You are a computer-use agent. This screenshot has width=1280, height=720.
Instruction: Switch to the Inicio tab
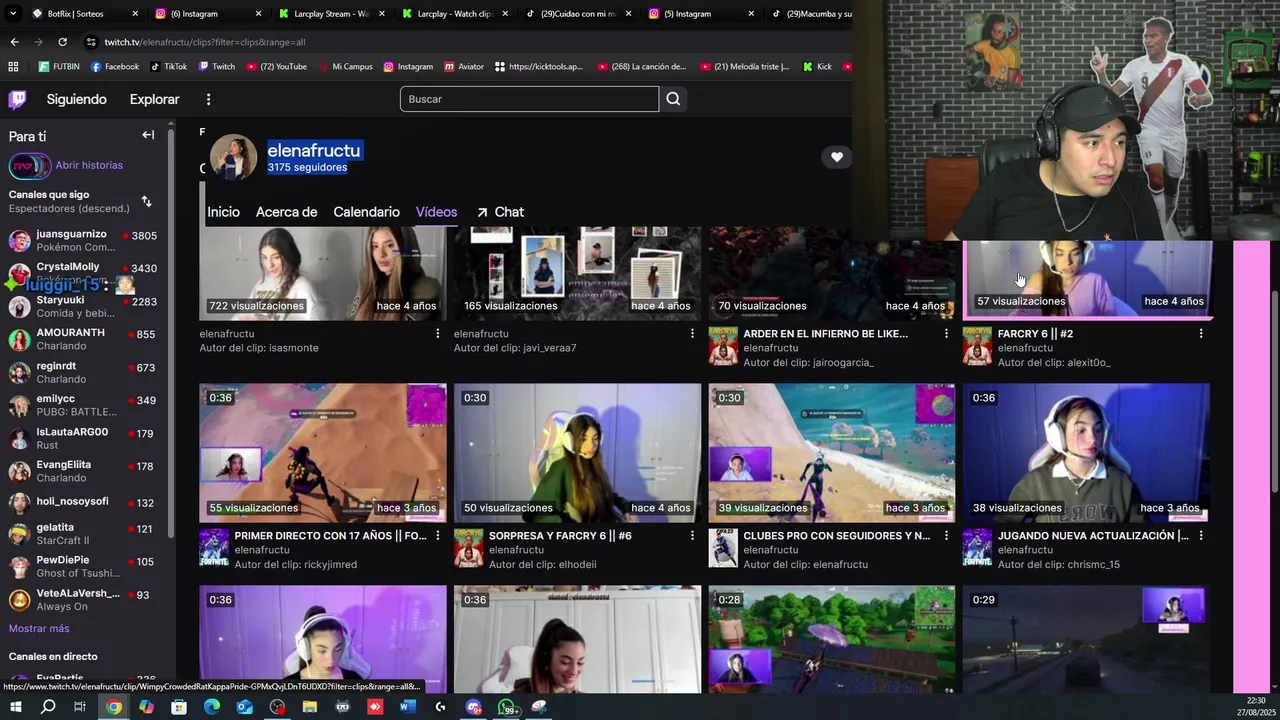tap(223, 212)
